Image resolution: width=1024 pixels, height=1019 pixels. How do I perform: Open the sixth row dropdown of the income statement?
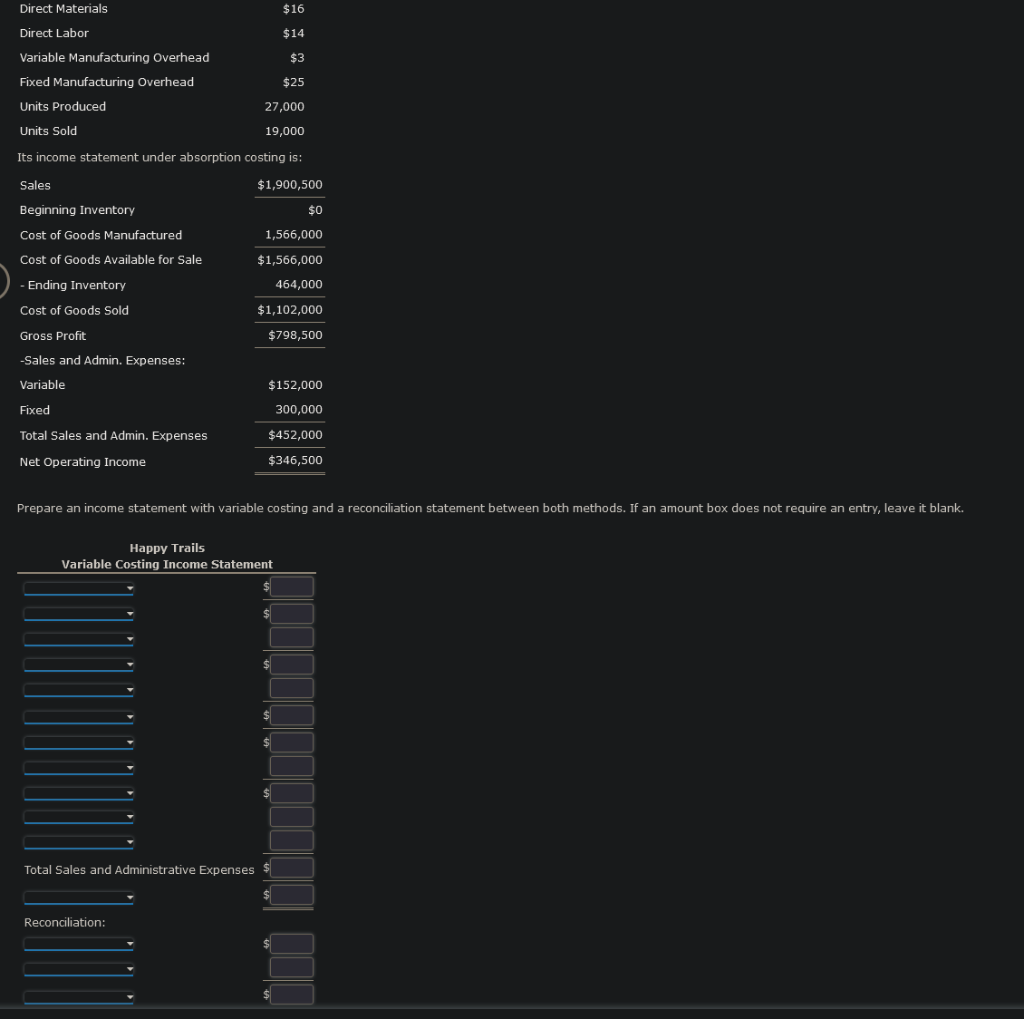[78, 716]
